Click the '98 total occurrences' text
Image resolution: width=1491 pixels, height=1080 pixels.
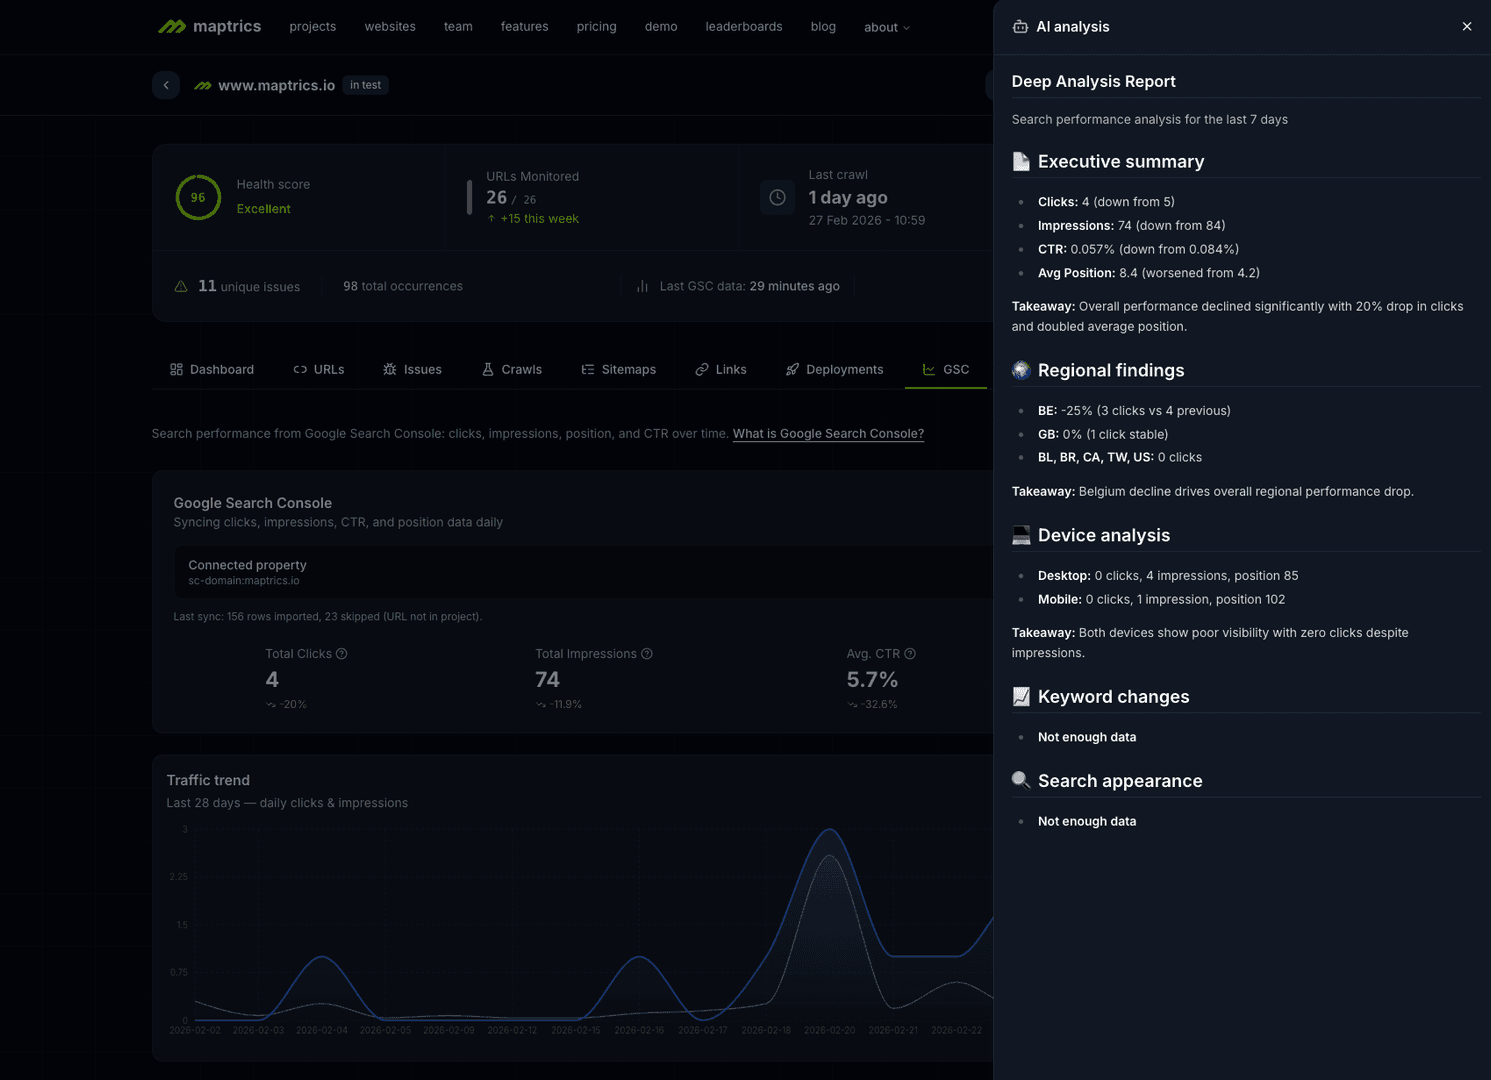(x=403, y=286)
